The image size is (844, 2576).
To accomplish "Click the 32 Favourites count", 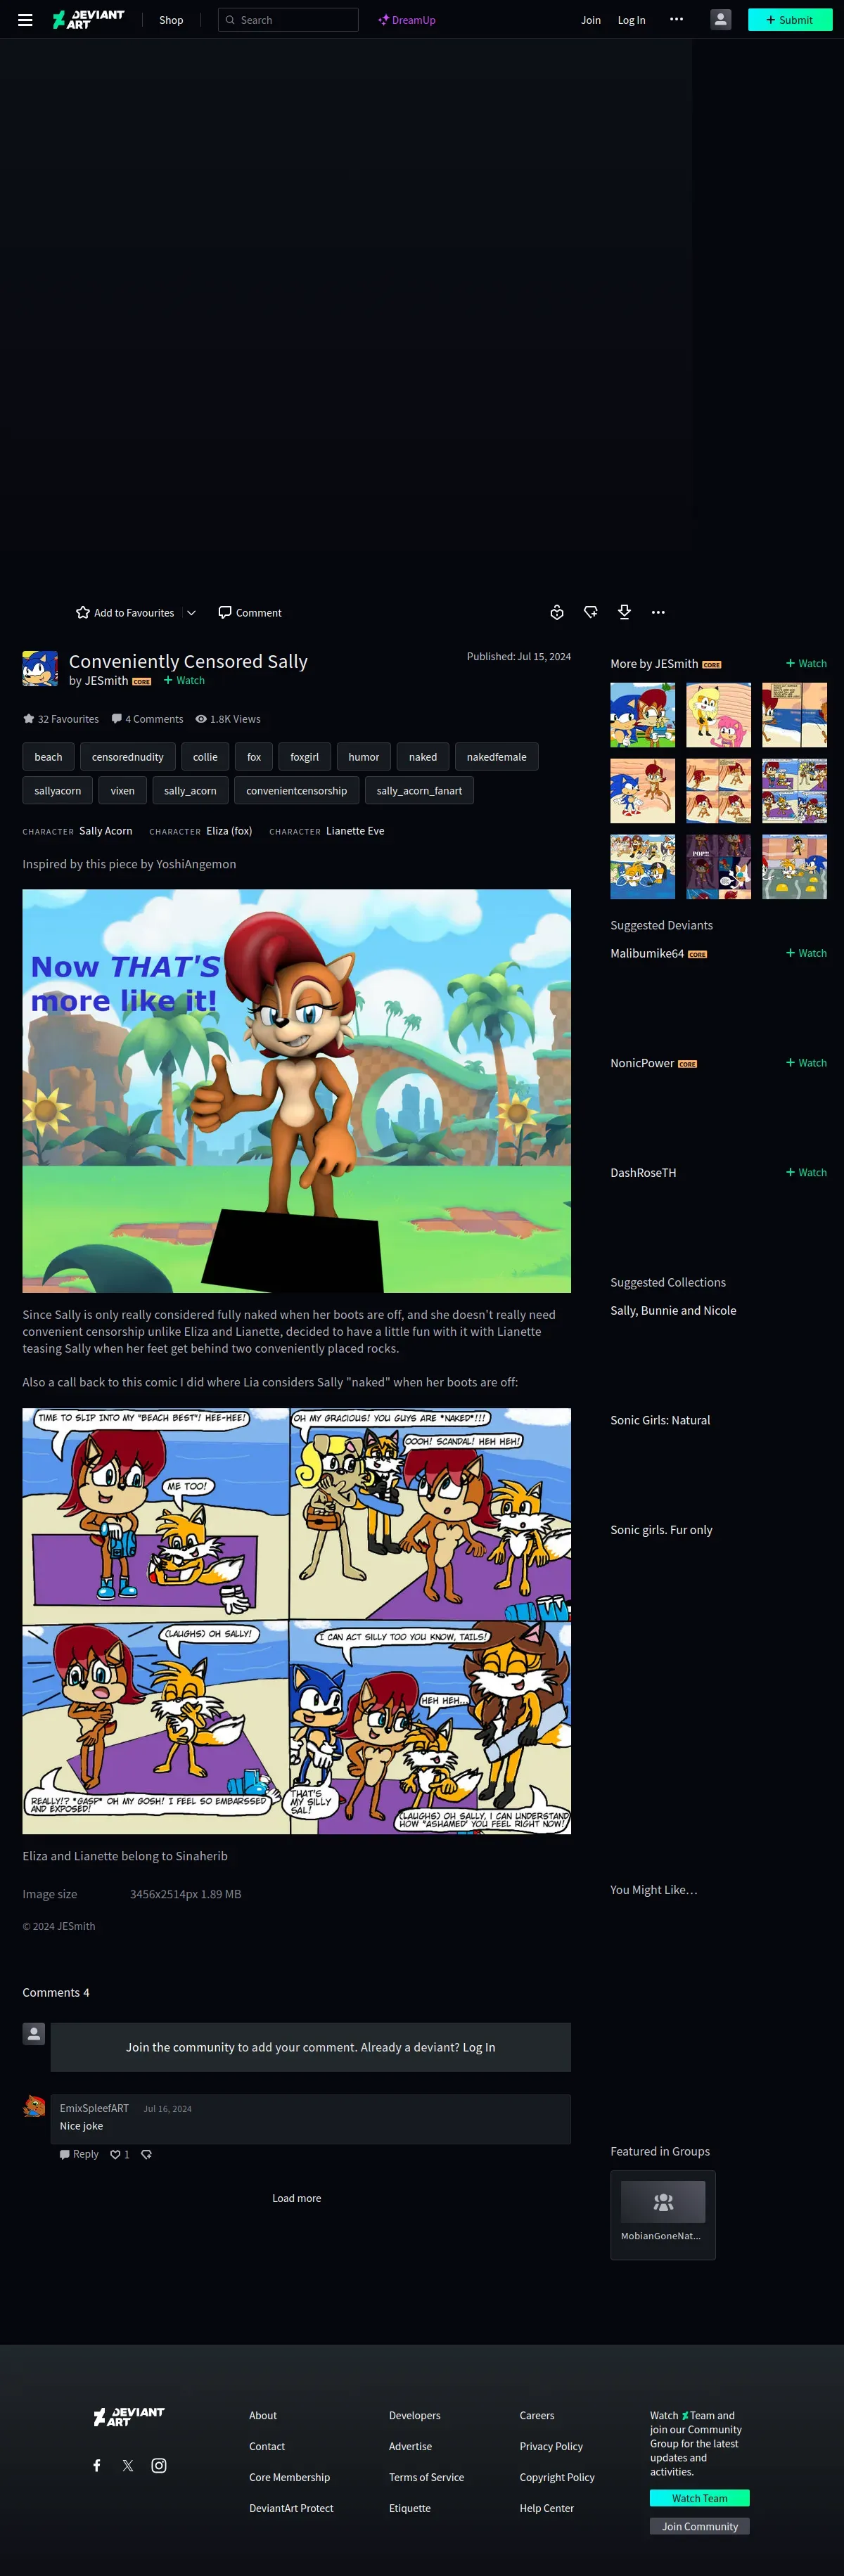I will tap(61, 719).
